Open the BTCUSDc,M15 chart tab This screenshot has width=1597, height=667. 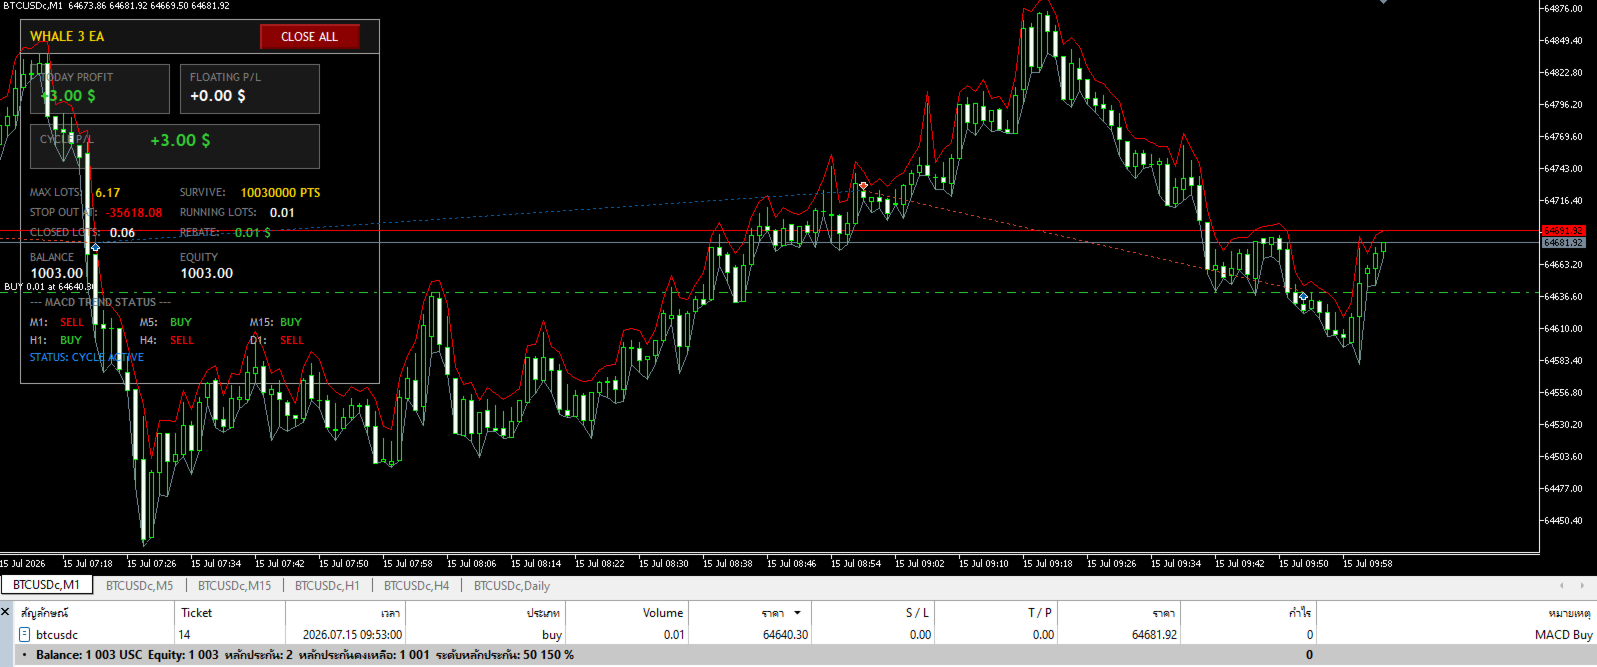pos(234,585)
